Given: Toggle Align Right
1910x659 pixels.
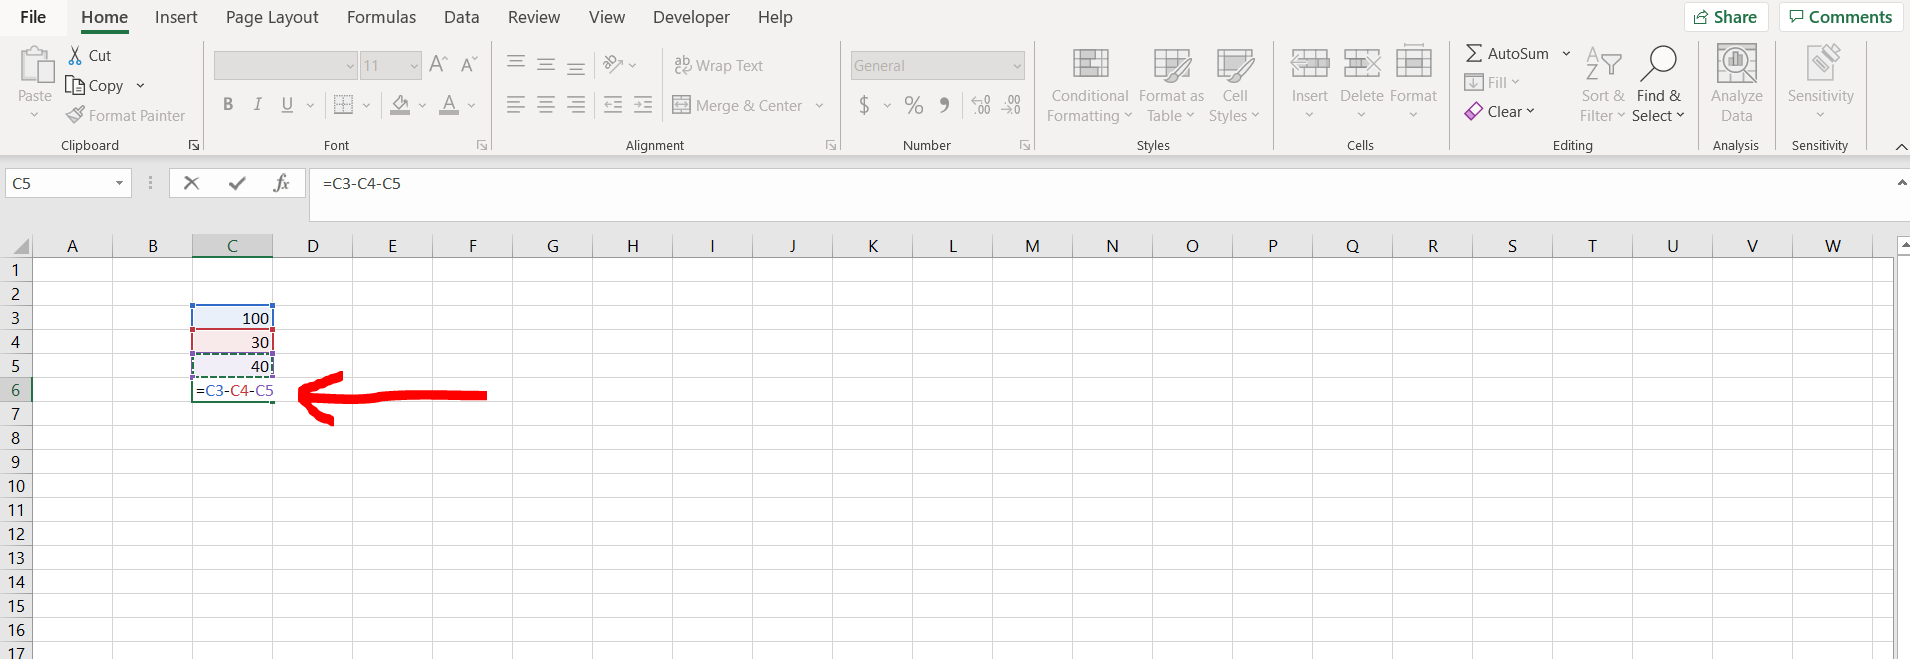Looking at the screenshot, I should point(576,105).
